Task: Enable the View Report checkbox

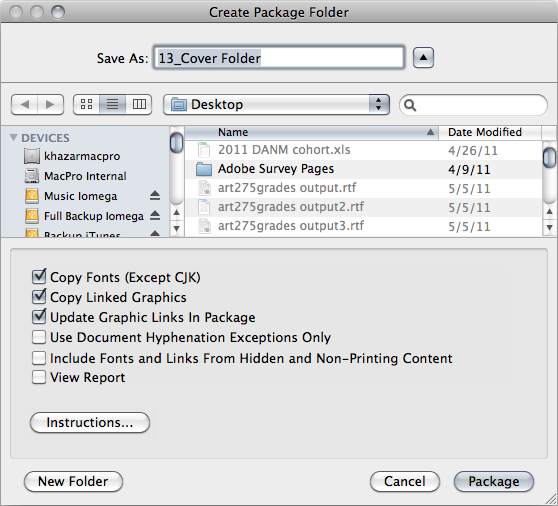Action: point(39,377)
